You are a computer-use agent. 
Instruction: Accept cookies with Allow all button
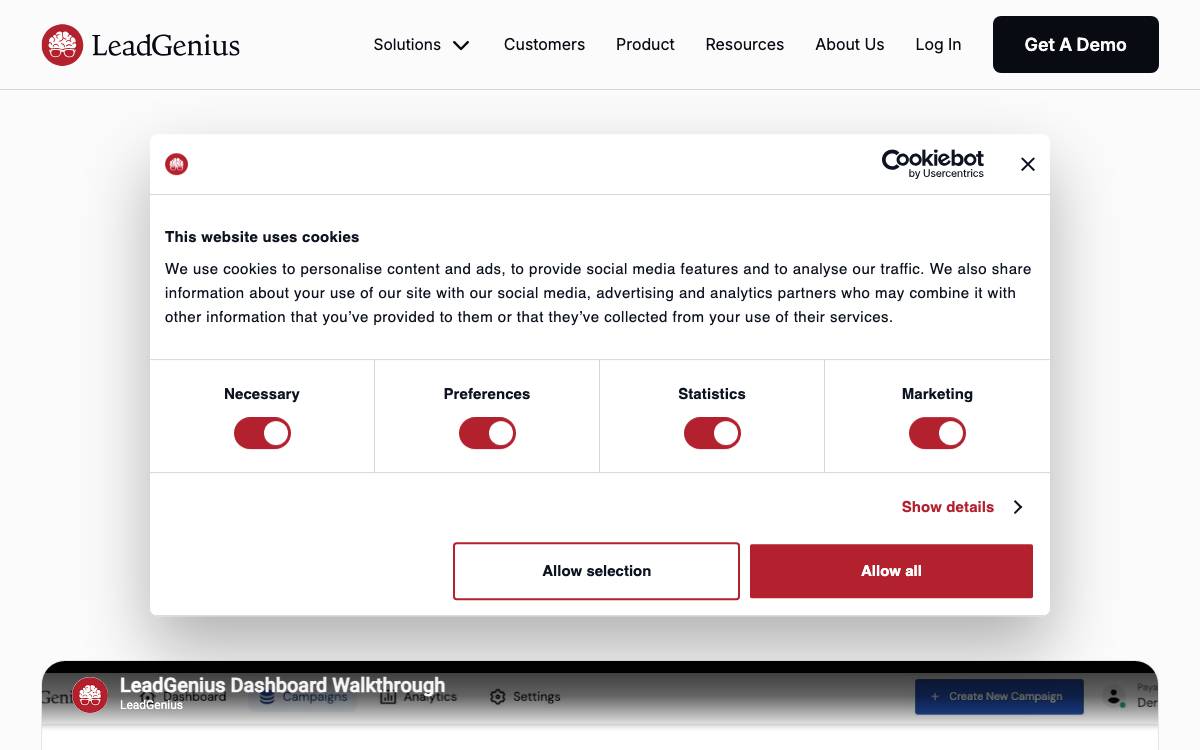click(x=891, y=571)
